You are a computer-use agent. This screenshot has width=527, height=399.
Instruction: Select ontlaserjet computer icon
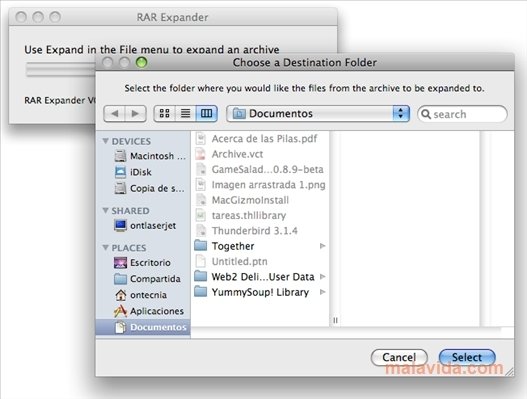click(x=120, y=225)
